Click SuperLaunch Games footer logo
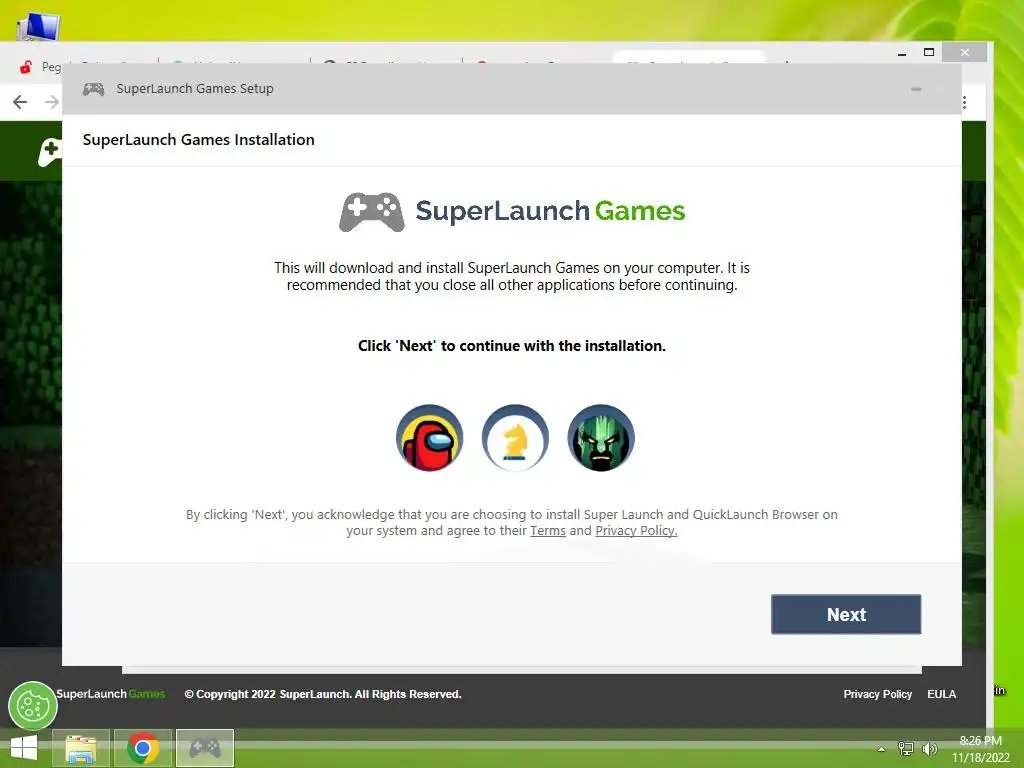Image resolution: width=1024 pixels, height=768 pixels. (x=110, y=694)
